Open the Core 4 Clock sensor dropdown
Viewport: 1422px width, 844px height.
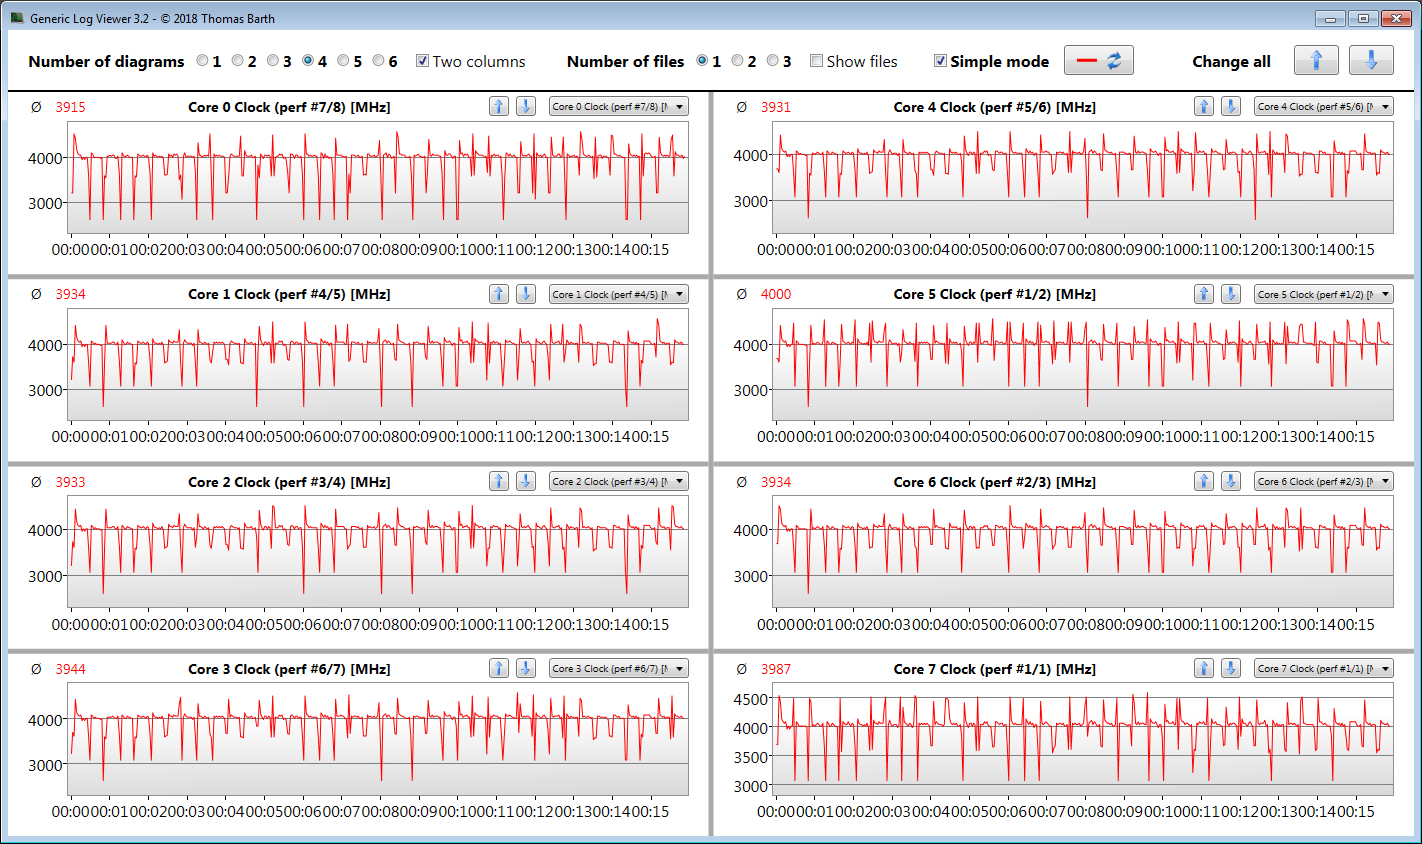tap(1324, 106)
